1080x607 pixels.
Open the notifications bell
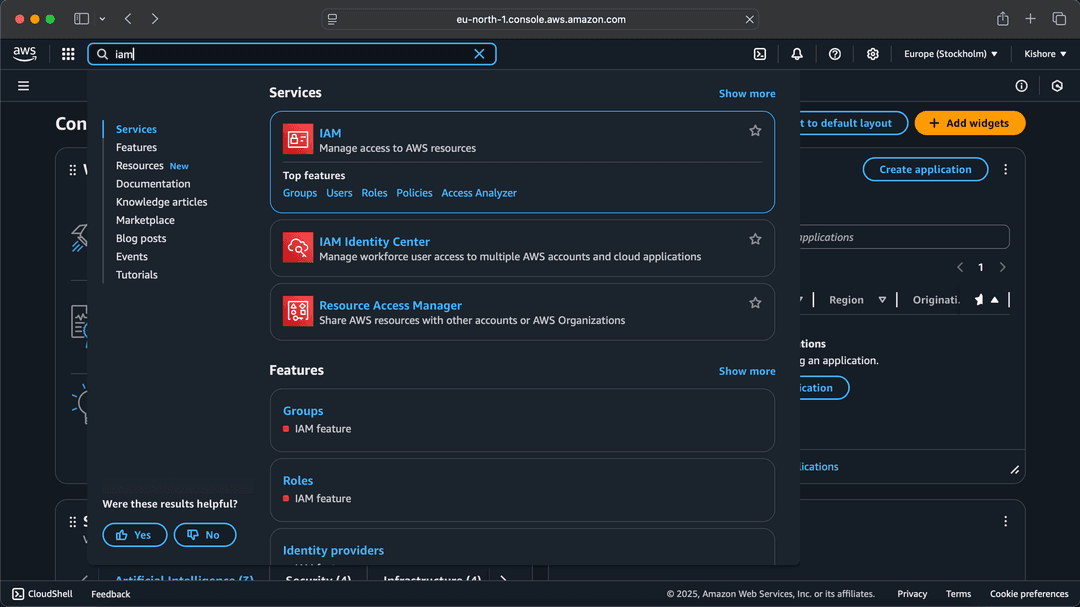tap(797, 54)
